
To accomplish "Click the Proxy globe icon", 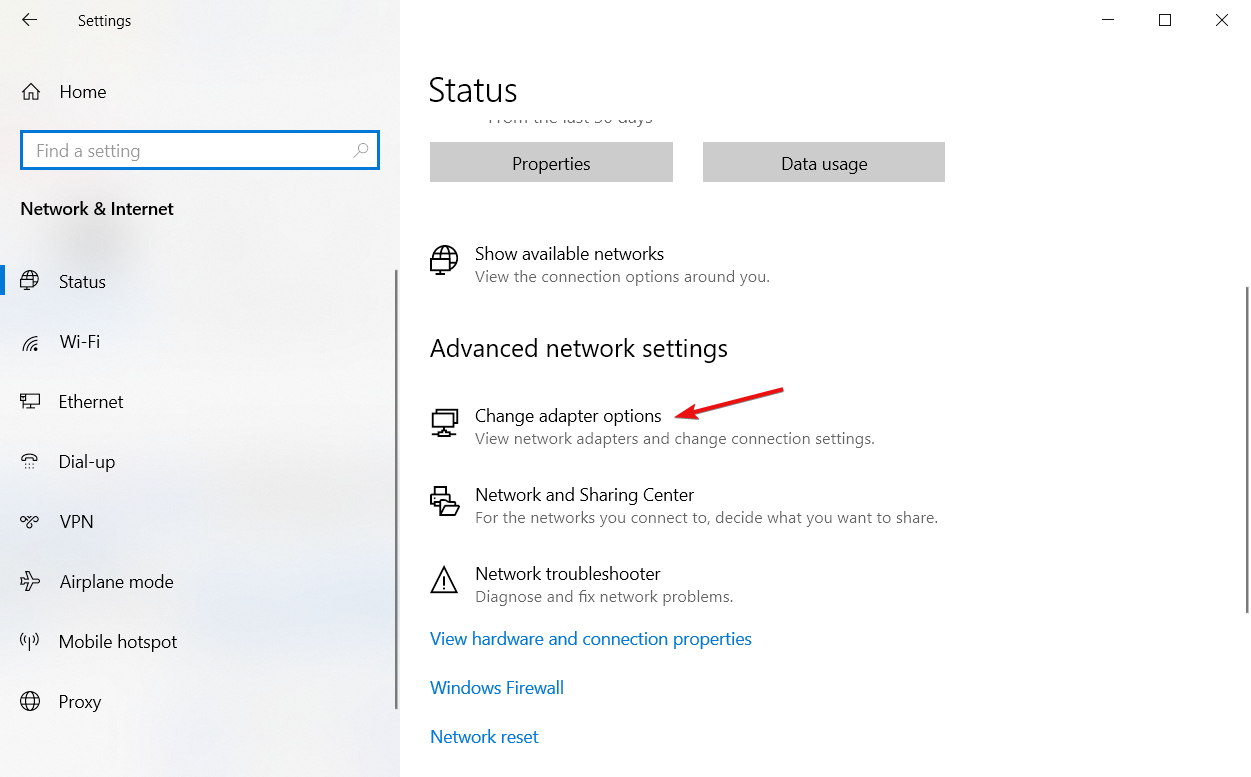I will 30,702.
